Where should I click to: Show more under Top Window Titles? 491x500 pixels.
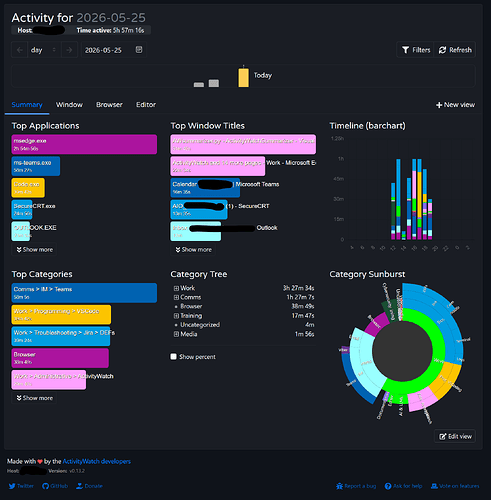193,250
